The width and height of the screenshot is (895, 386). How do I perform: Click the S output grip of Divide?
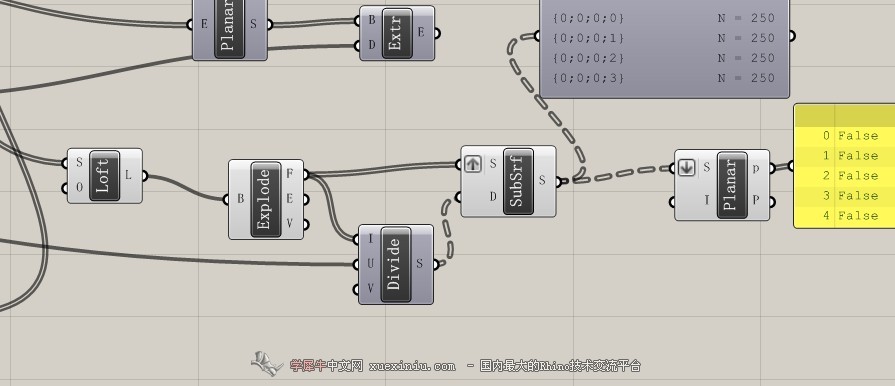click(x=437, y=264)
